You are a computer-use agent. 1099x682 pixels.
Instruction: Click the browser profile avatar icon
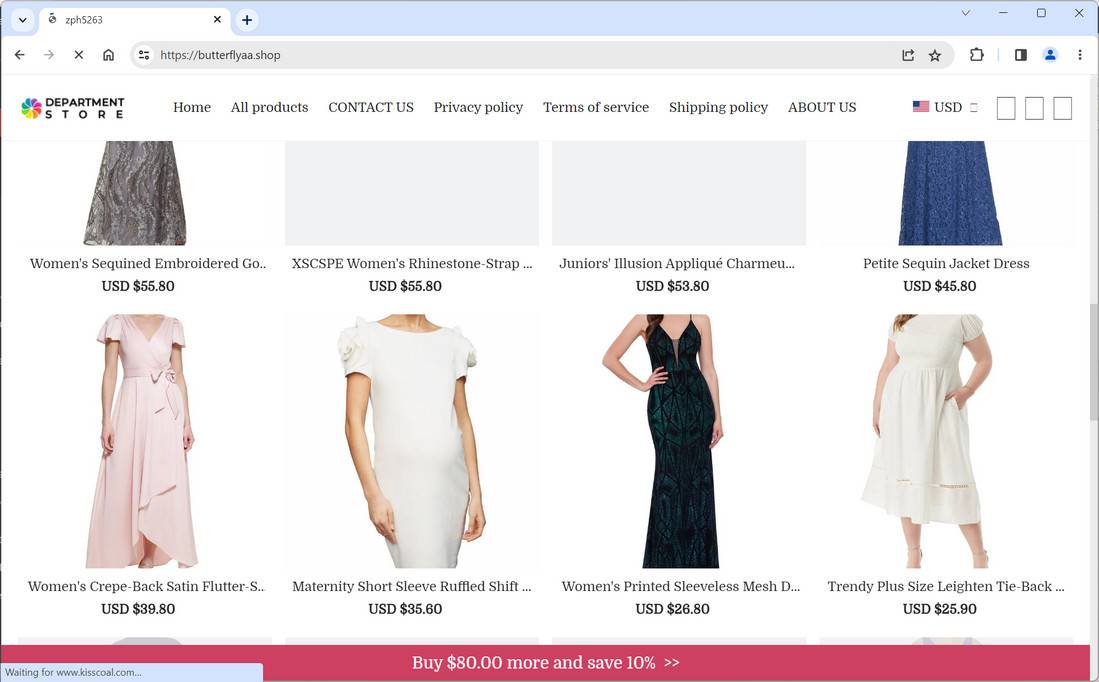pyautogui.click(x=1050, y=55)
